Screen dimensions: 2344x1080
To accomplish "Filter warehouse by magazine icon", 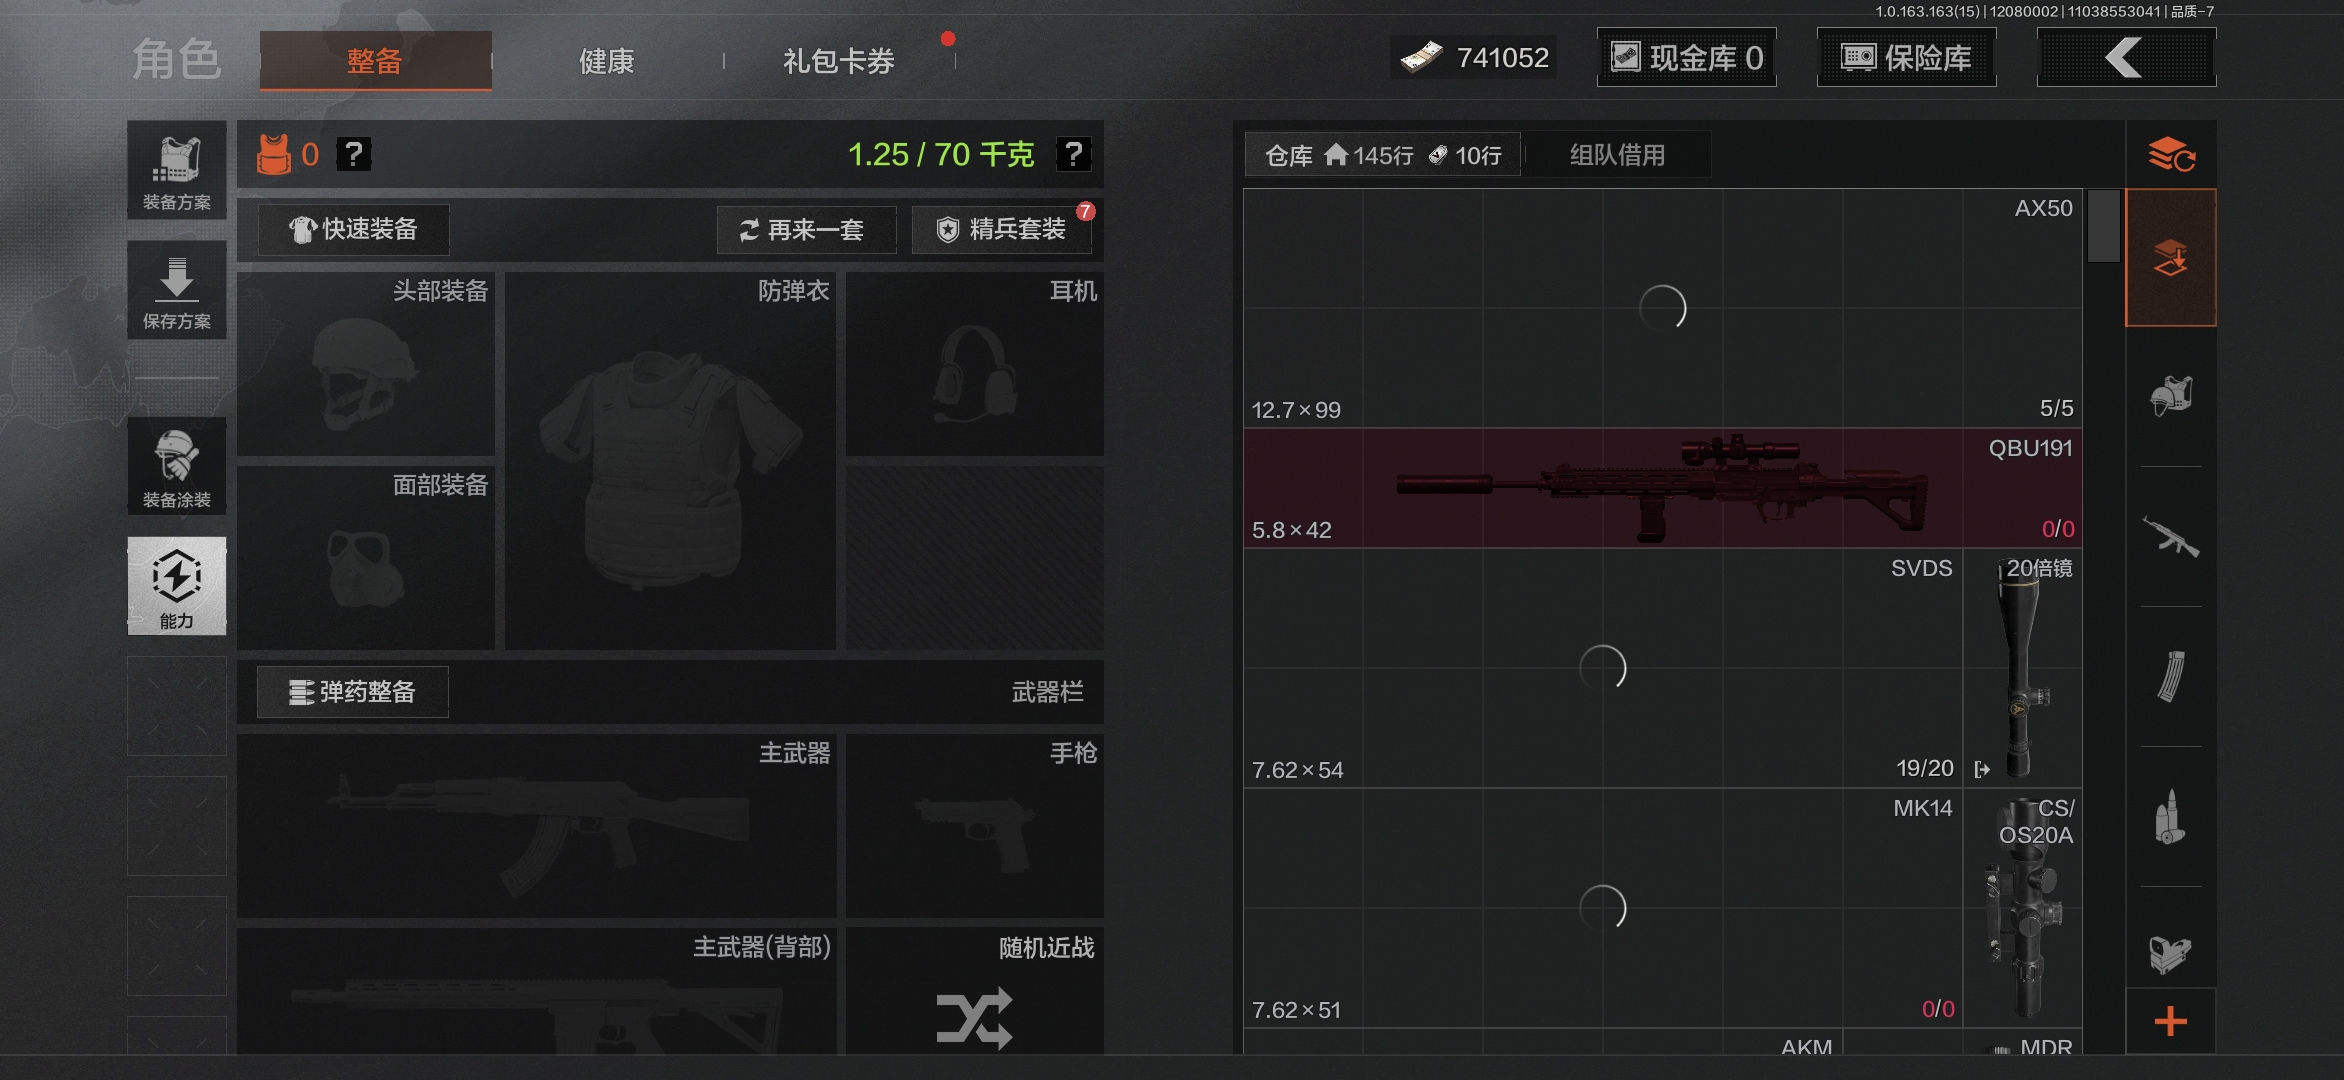I will point(2170,677).
